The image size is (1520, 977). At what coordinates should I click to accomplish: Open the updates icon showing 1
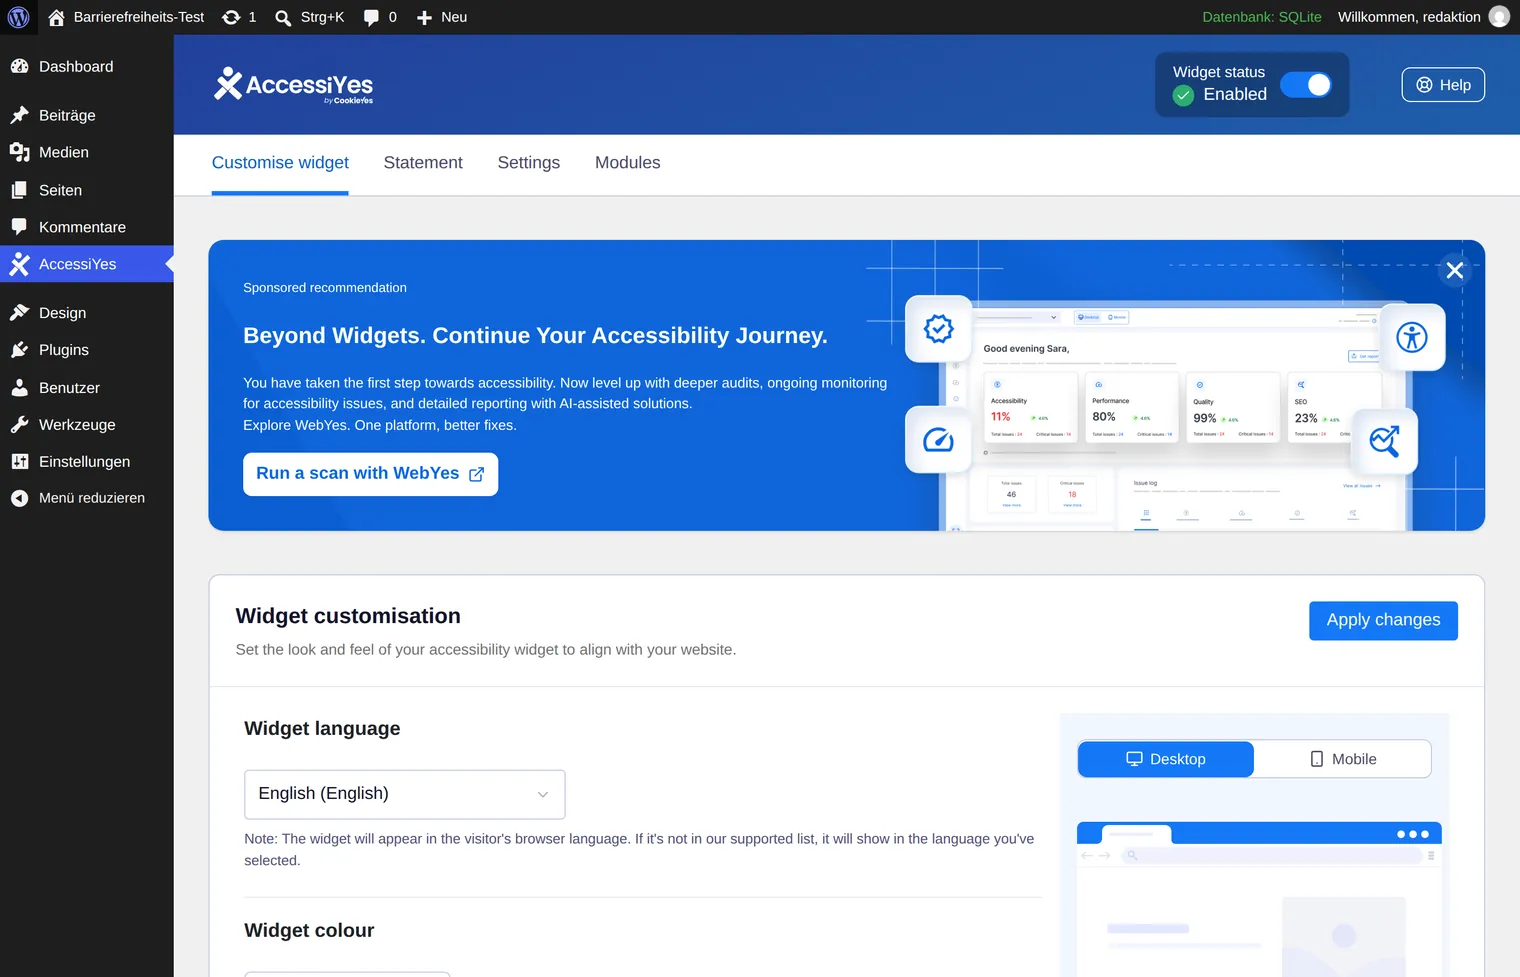[x=231, y=17]
